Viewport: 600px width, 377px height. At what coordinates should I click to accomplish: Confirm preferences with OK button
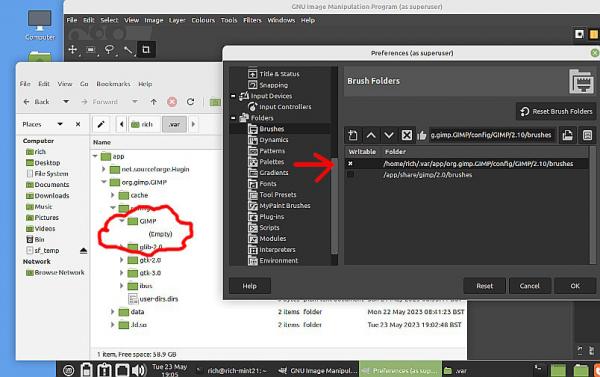(x=575, y=286)
